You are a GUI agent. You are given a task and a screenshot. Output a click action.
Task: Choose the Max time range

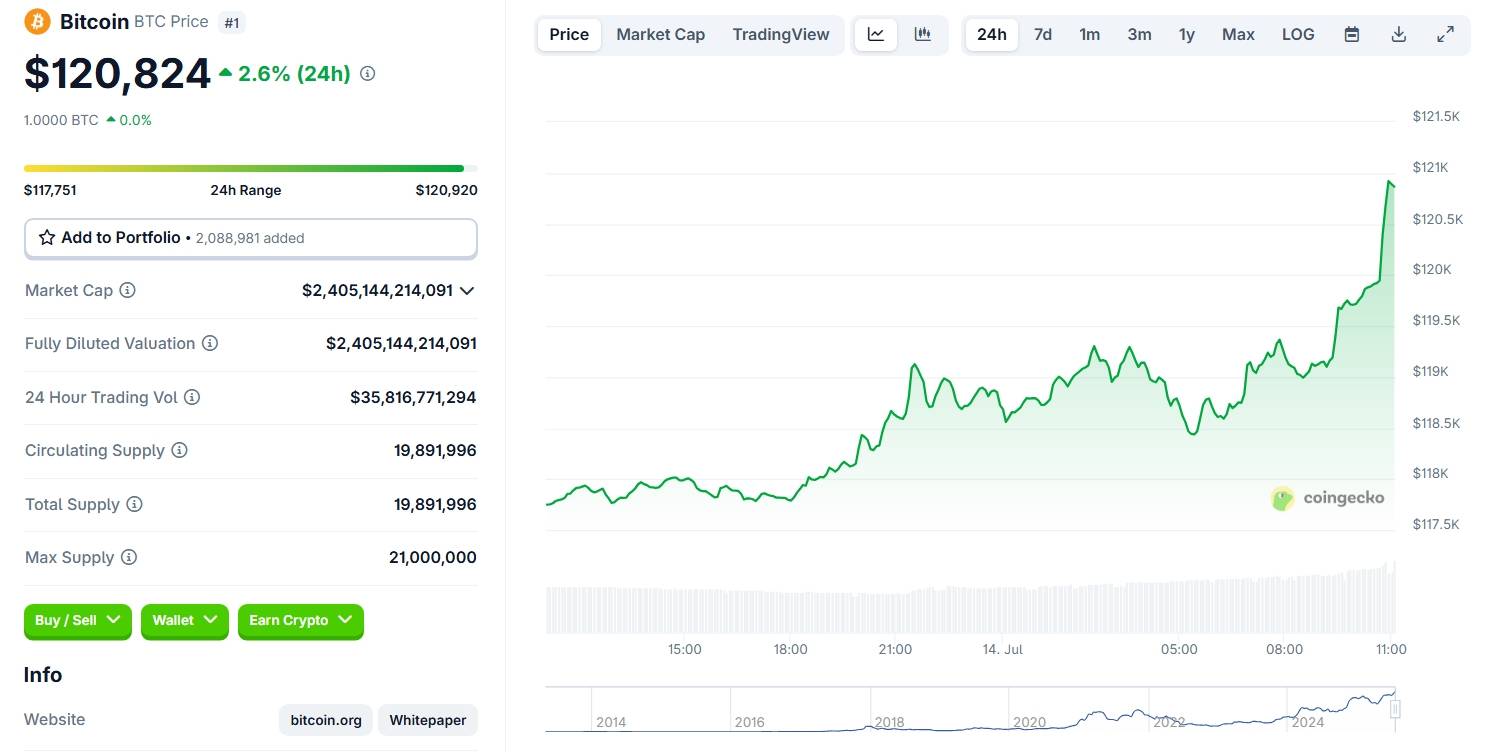pyautogui.click(x=1238, y=34)
